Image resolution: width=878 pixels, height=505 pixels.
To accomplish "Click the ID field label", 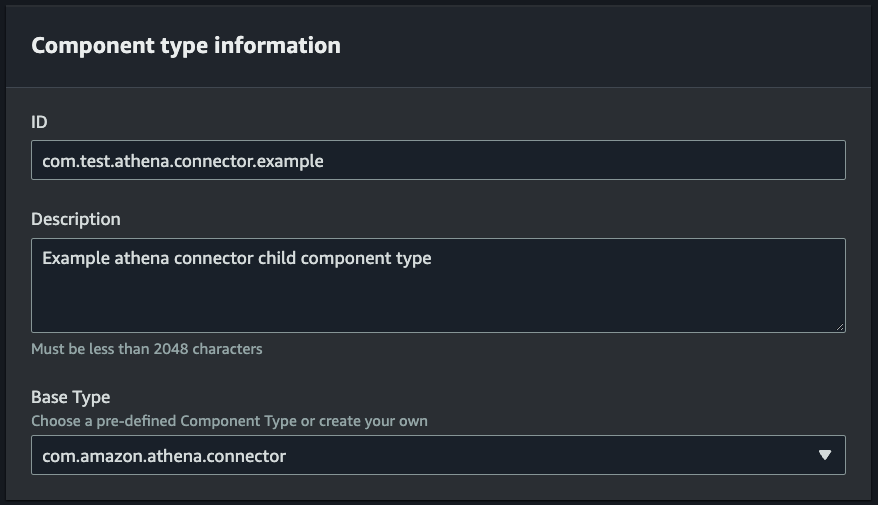I will [39, 122].
